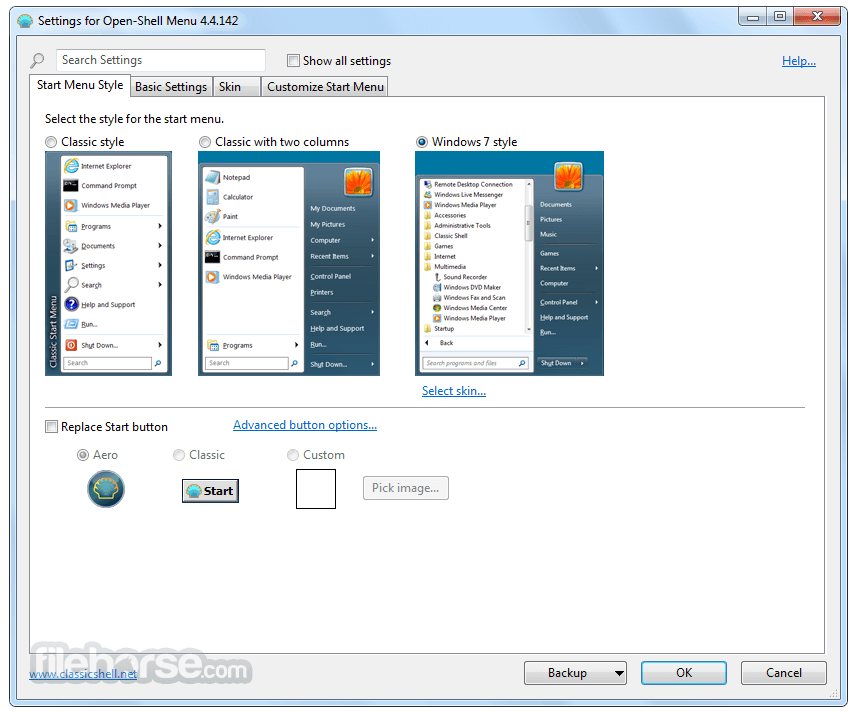Focus the Search Settings input field
This screenshot has height=714, width=855.
pyautogui.click(x=160, y=60)
